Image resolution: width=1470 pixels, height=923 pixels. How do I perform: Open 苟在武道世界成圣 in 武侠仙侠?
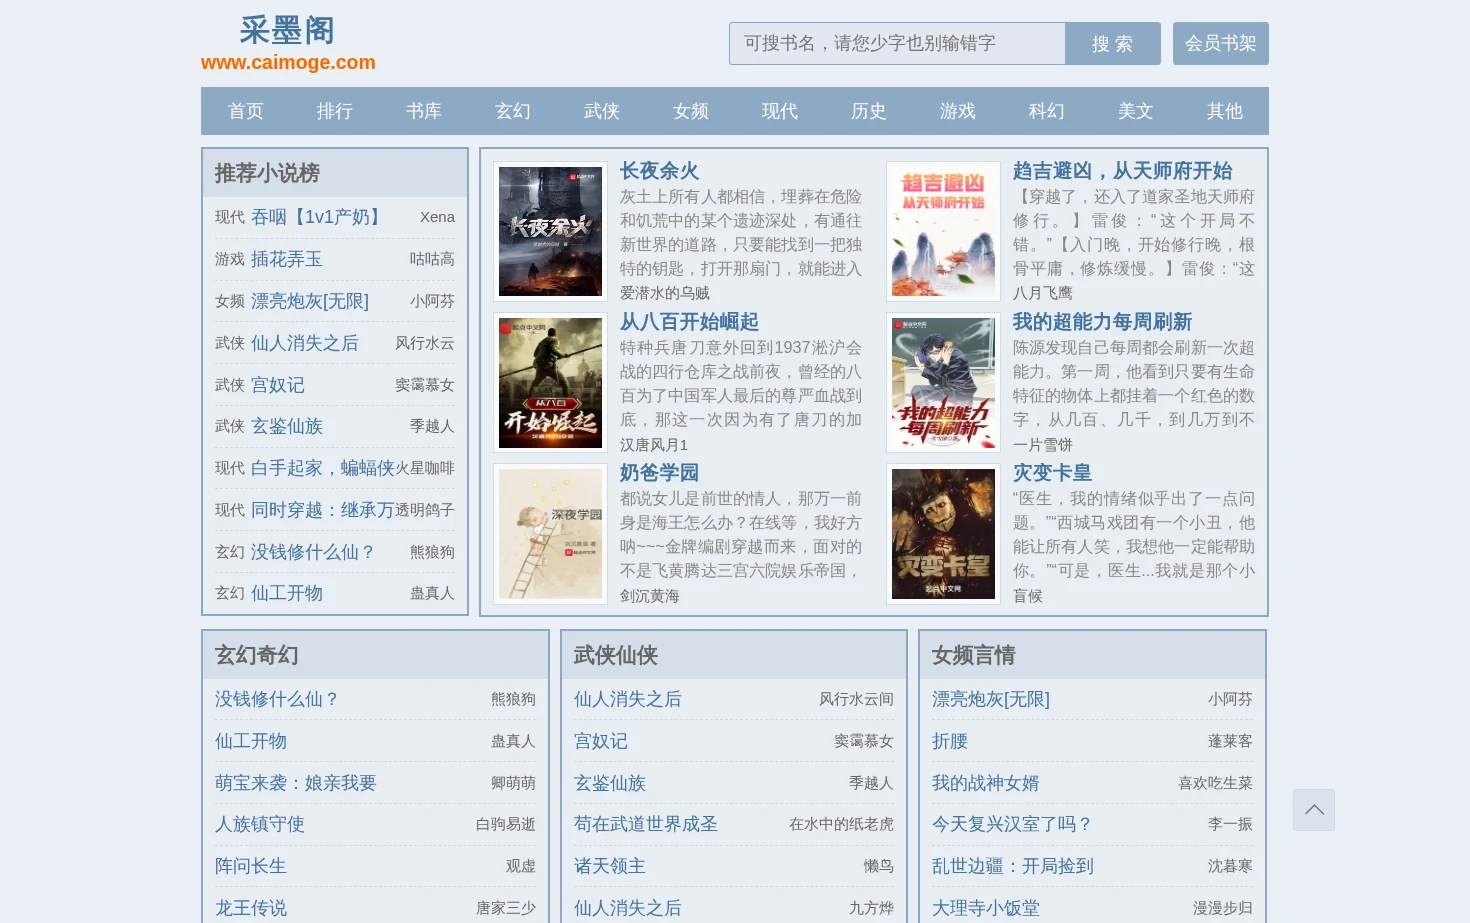[646, 824]
